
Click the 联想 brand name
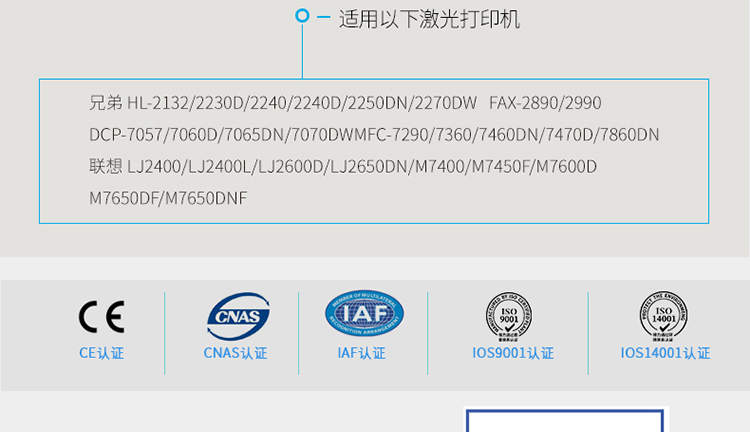click(105, 167)
